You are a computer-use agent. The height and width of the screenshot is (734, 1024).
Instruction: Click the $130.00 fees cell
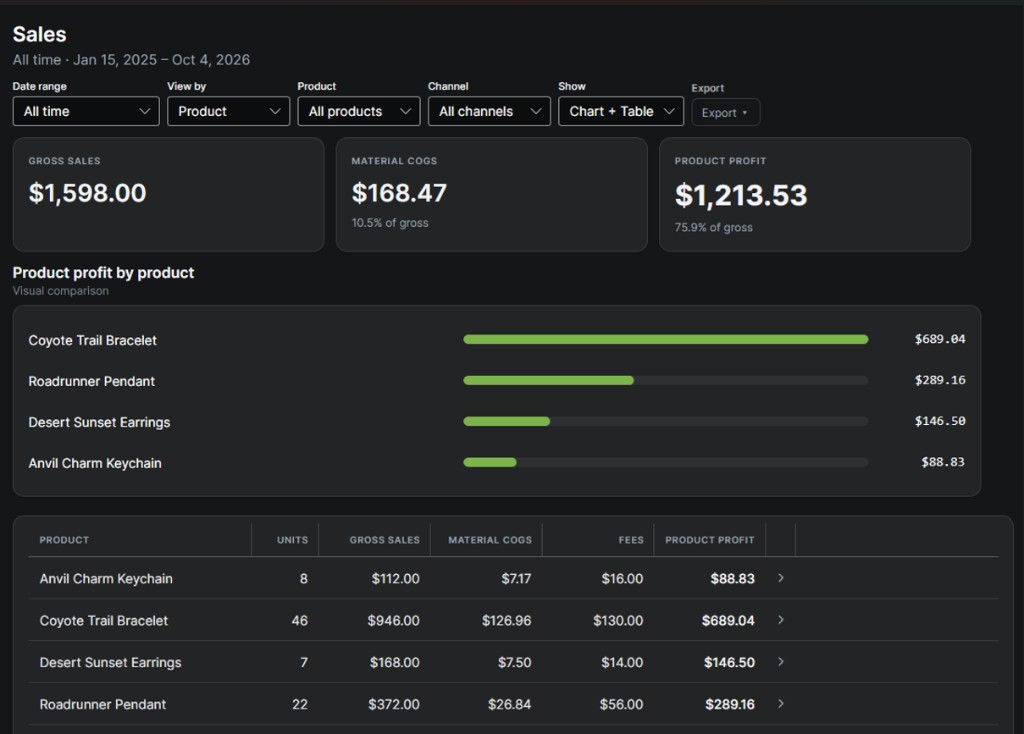coord(618,620)
